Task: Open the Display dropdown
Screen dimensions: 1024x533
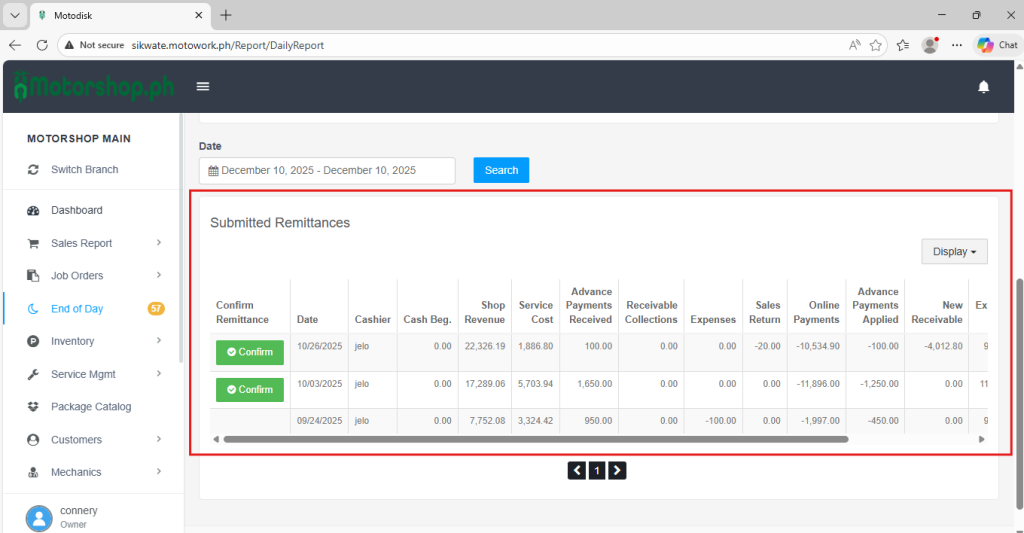Action: (954, 252)
